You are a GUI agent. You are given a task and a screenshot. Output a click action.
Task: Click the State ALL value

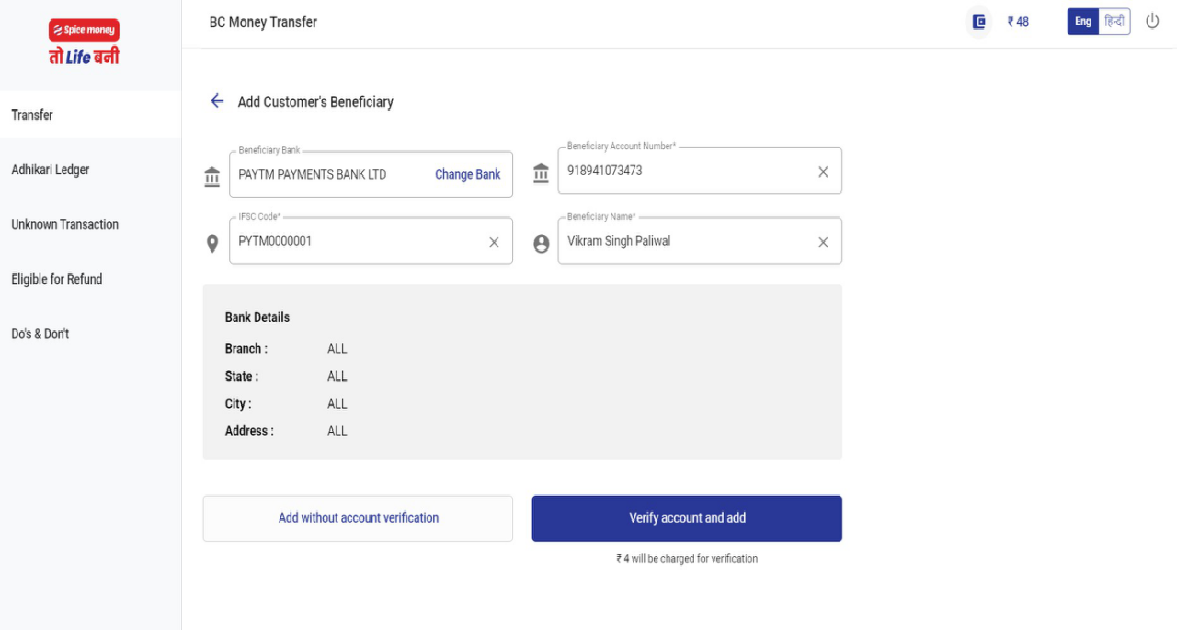click(337, 376)
